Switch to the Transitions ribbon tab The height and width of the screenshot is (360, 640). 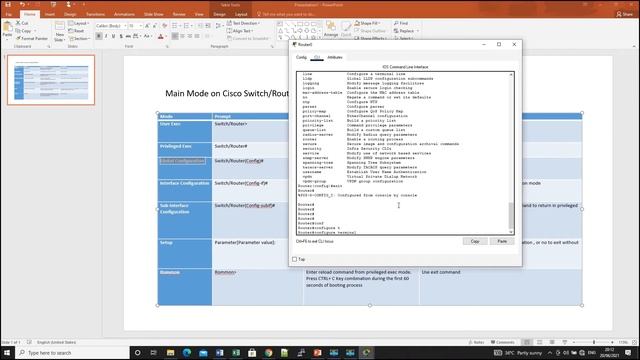pos(96,14)
